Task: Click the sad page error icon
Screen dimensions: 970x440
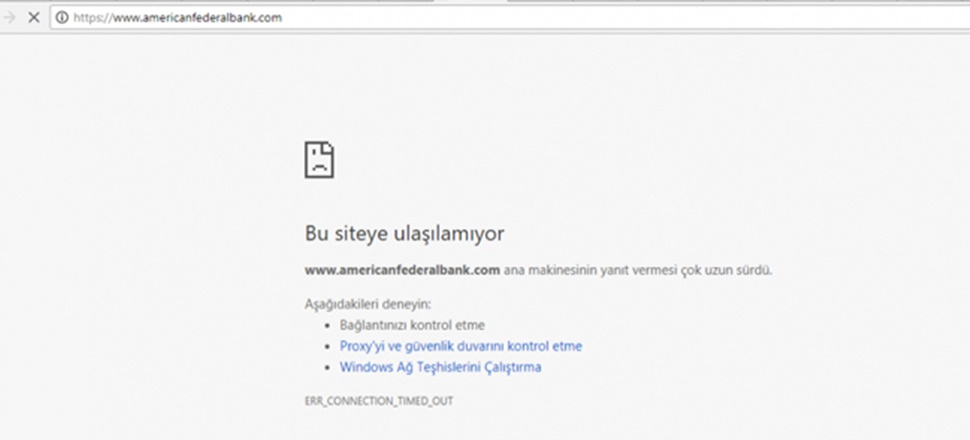Action: pyautogui.click(x=319, y=160)
